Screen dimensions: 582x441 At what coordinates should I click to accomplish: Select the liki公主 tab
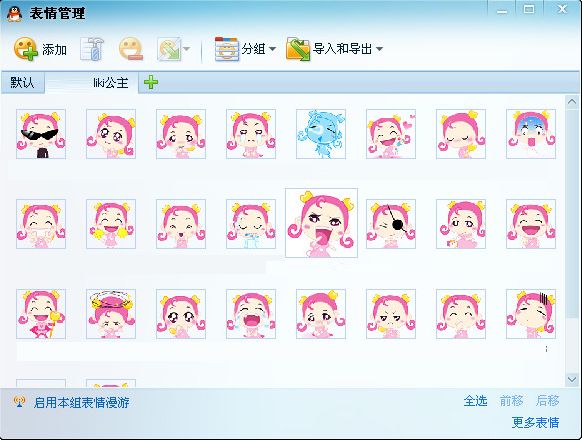(x=91, y=82)
